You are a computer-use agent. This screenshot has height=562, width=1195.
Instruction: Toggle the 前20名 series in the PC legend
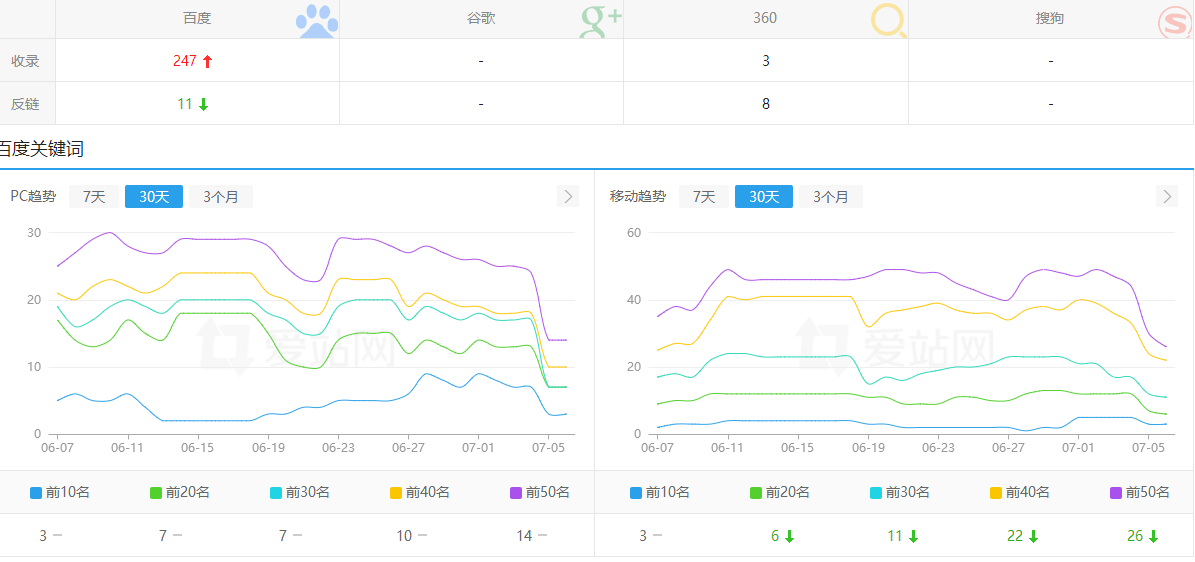pos(179,493)
